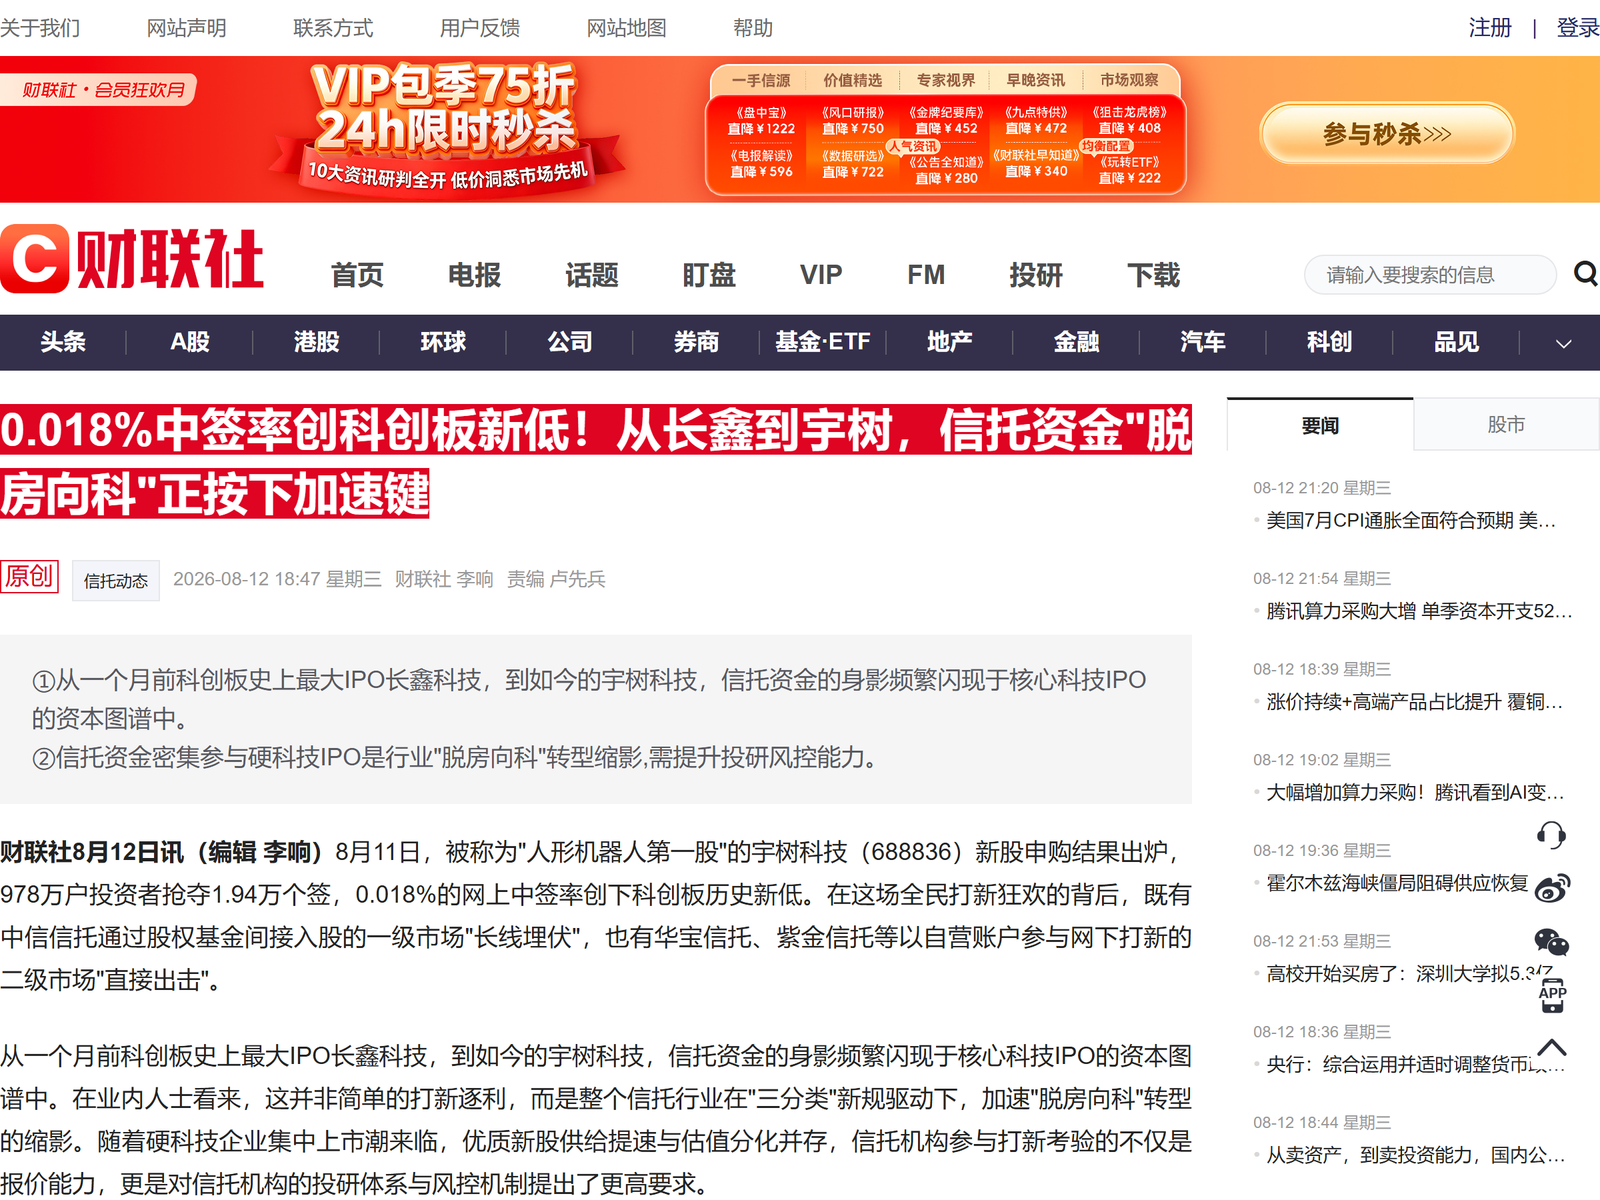
Task: Open 投研 in the main navigation
Action: pyautogui.click(x=1036, y=275)
